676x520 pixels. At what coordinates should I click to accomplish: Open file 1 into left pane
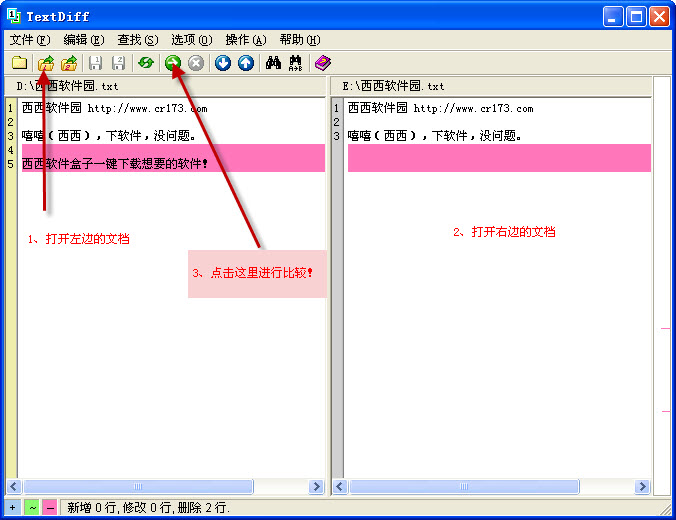tap(46, 63)
